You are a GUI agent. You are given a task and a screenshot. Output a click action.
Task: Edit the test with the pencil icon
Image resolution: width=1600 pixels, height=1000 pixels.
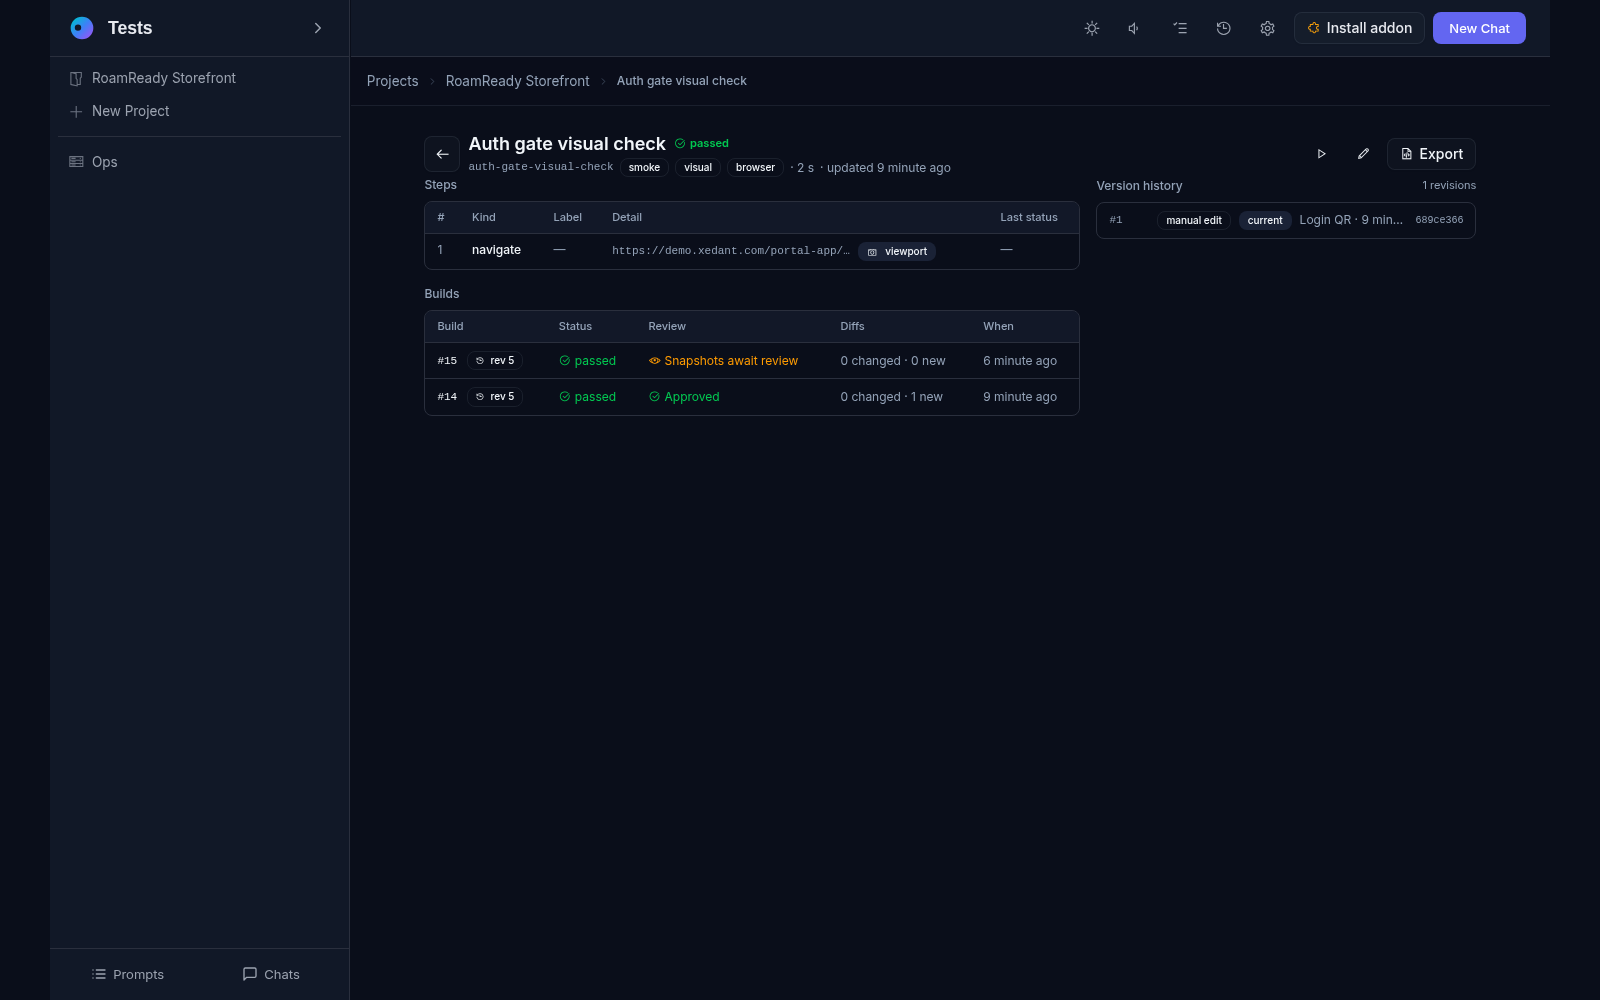coord(1363,154)
